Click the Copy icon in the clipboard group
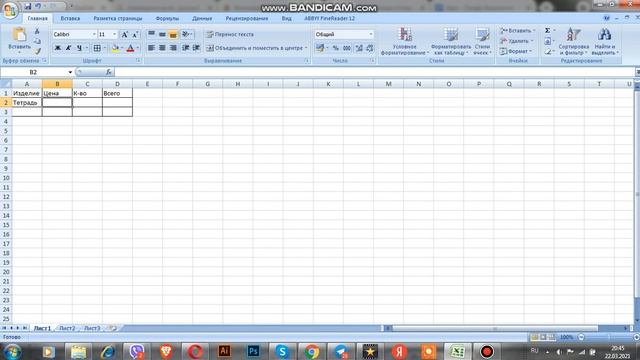 click(x=37, y=41)
